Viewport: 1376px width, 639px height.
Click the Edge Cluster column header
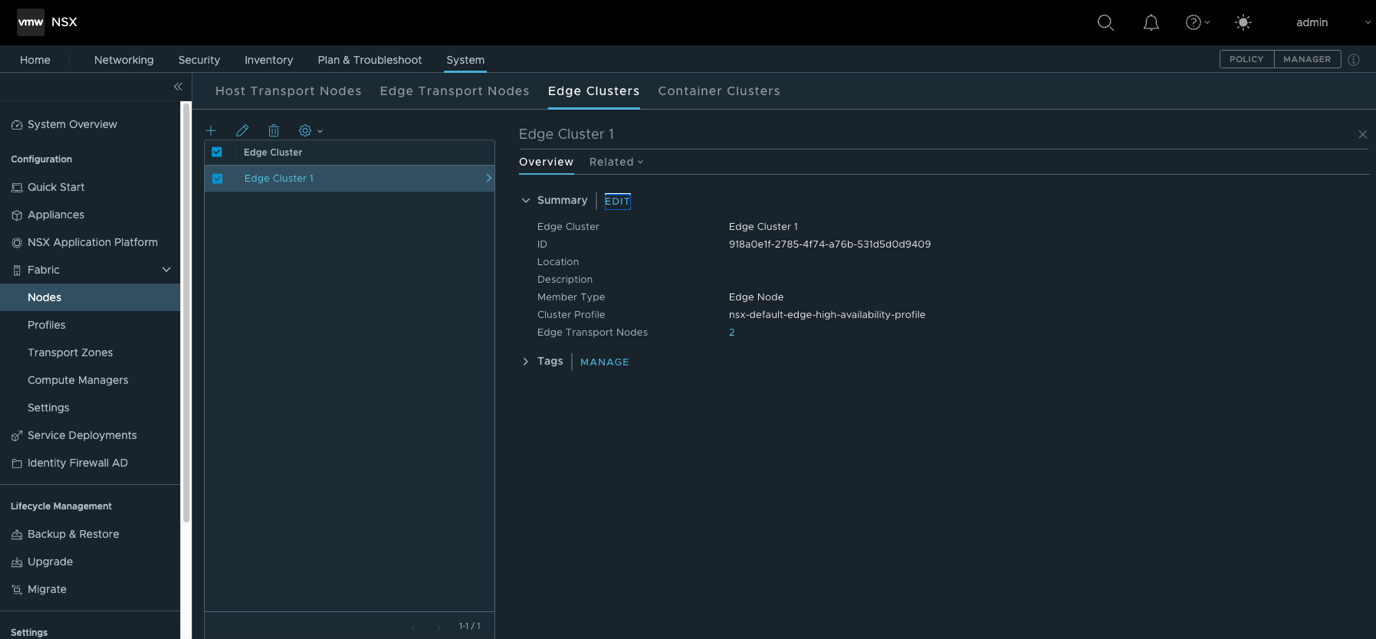[273, 152]
